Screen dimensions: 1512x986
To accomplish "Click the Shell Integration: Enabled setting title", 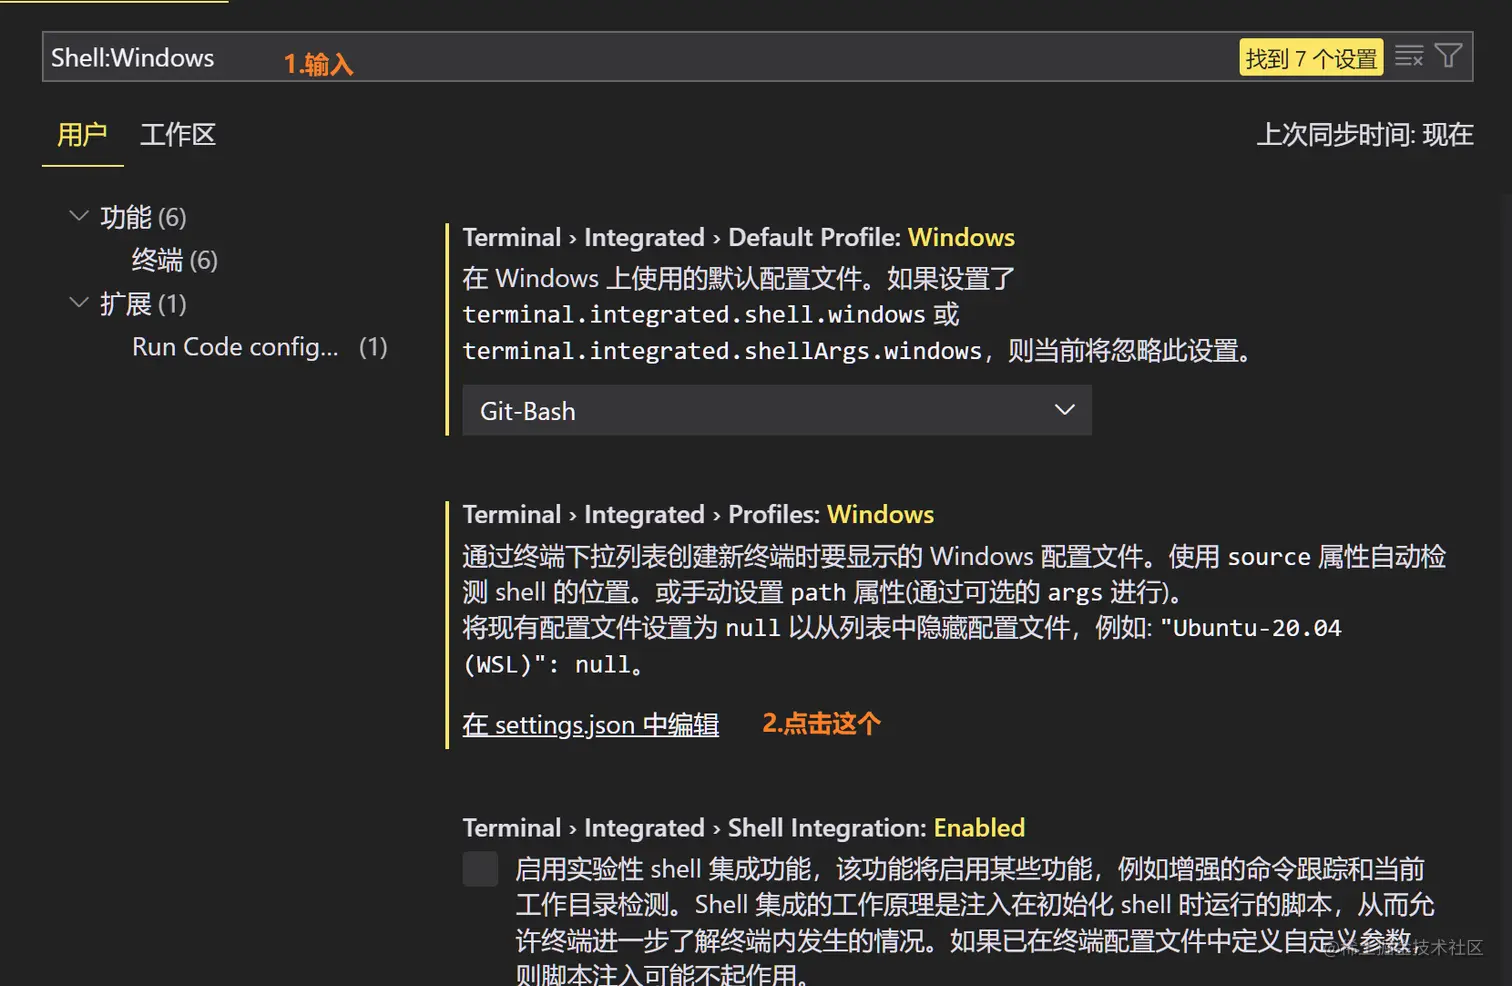I will pyautogui.click(x=743, y=828).
